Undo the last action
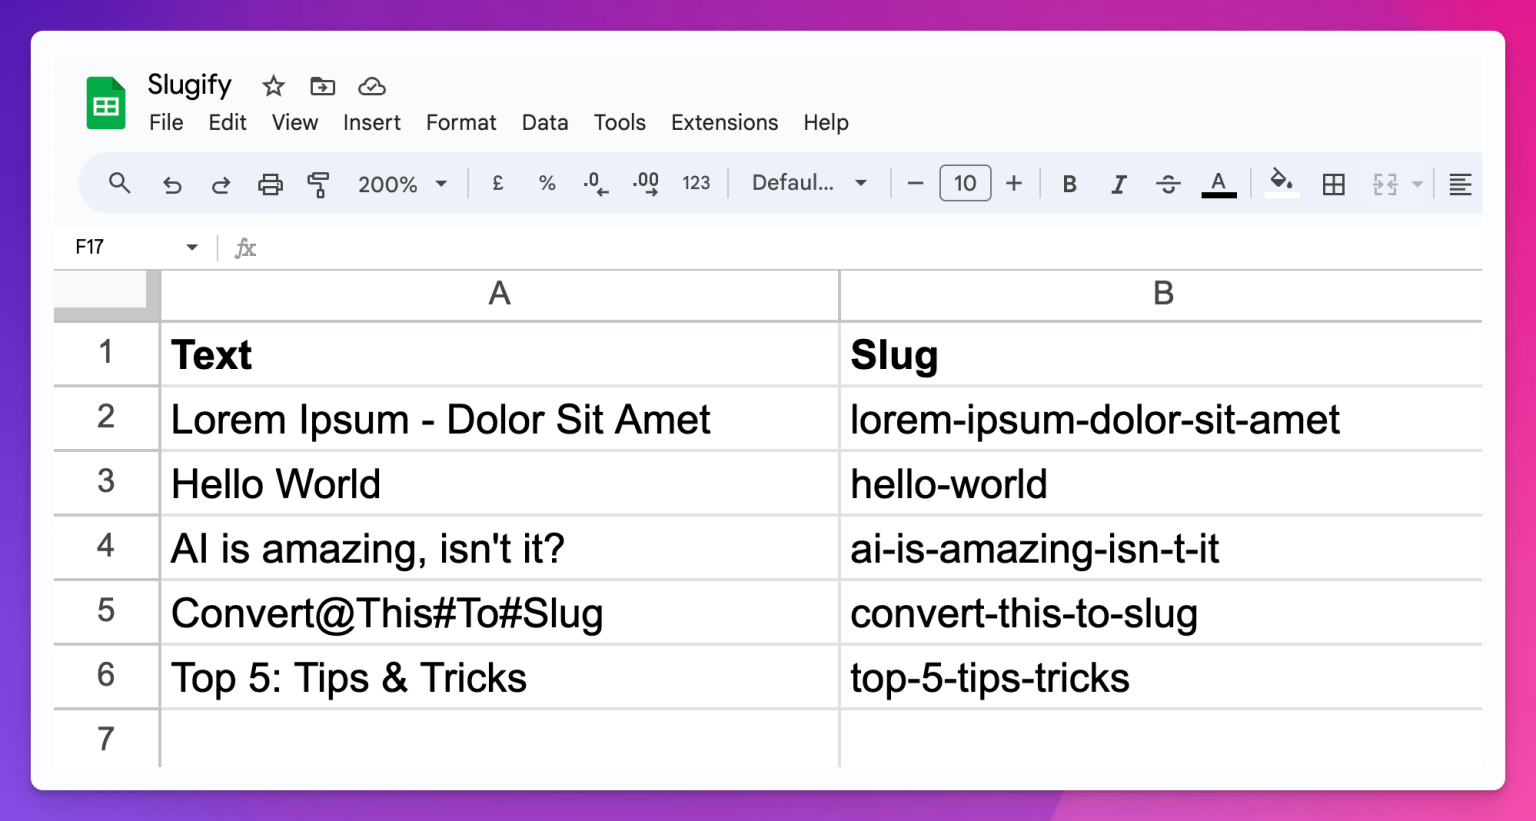 tap(171, 184)
